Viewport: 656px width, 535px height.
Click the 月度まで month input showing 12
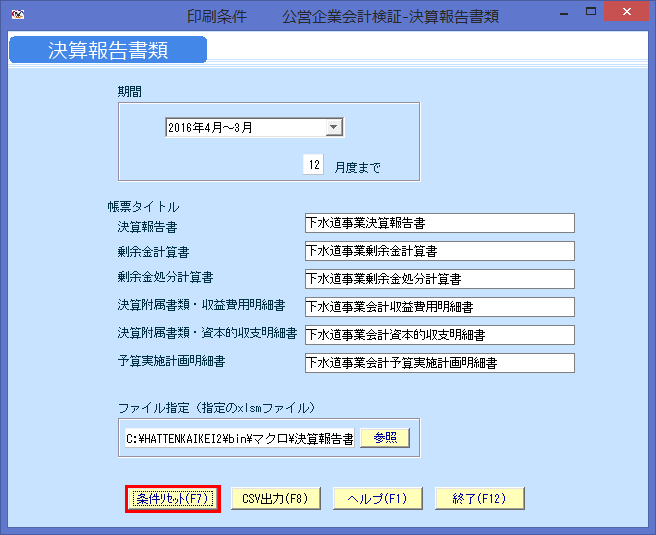[313, 164]
